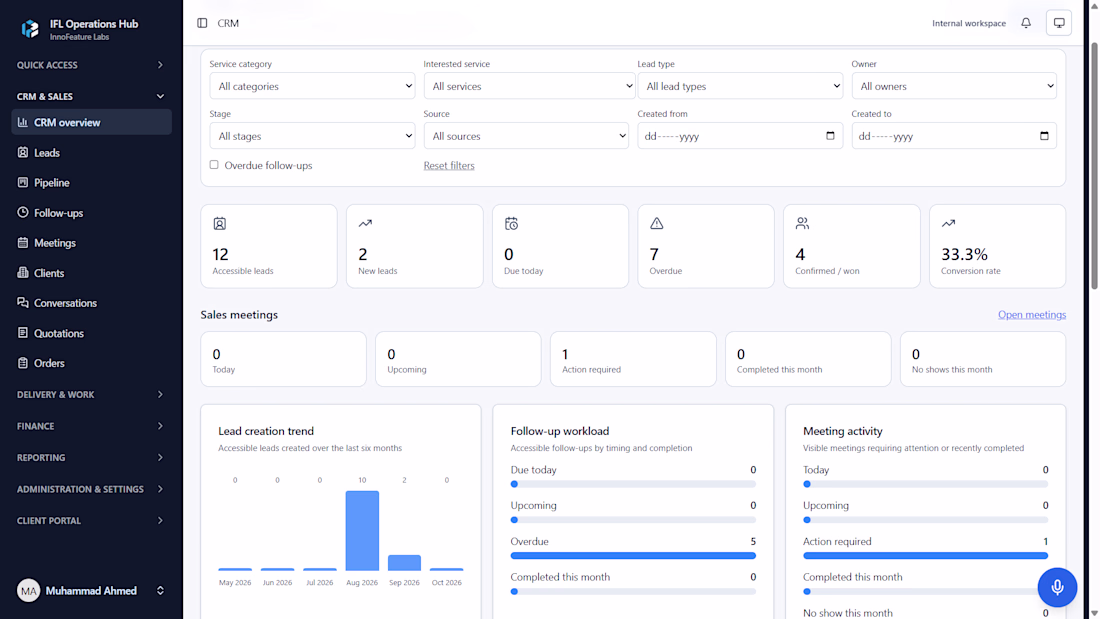The width and height of the screenshot is (1100, 619).
Task: Open the notifications bell
Action: click(x=1026, y=23)
